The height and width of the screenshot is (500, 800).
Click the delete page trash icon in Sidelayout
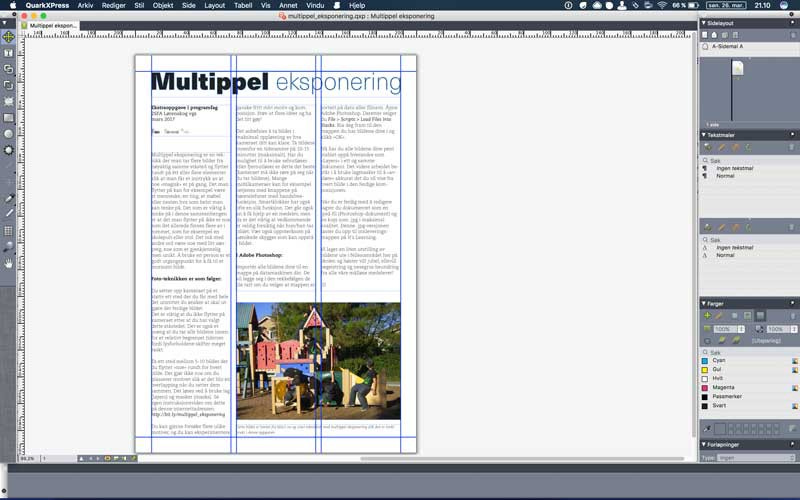[x=793, y=35]
